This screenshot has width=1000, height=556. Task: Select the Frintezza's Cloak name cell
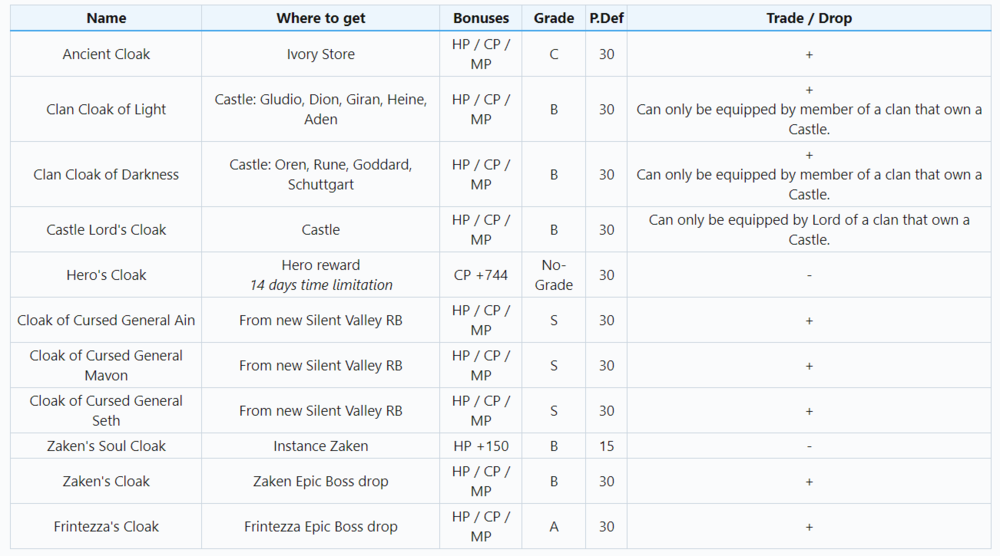coord(106,526)
